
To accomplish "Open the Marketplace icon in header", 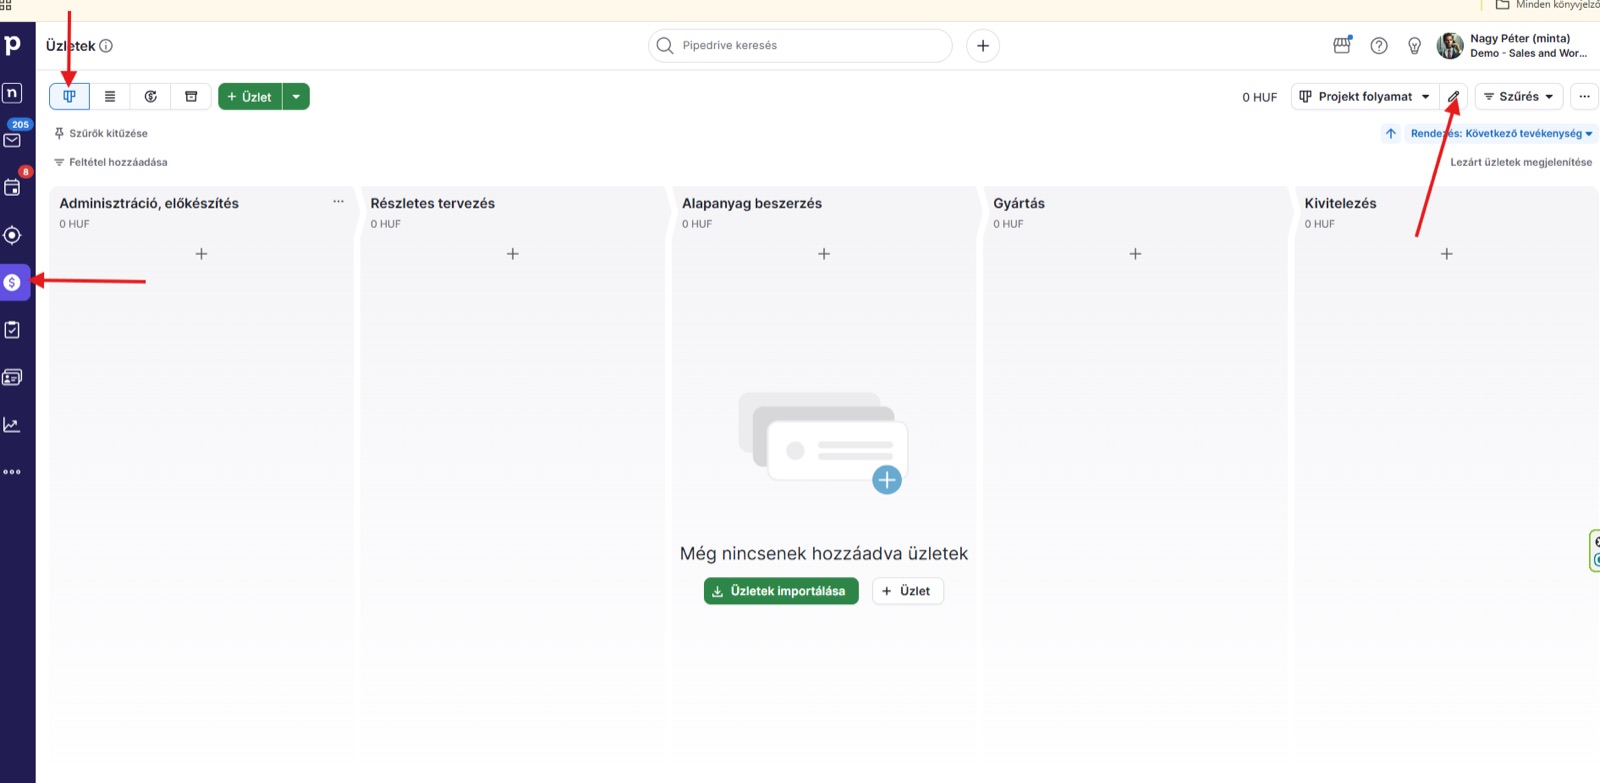I will click(x=1342, y=45).
